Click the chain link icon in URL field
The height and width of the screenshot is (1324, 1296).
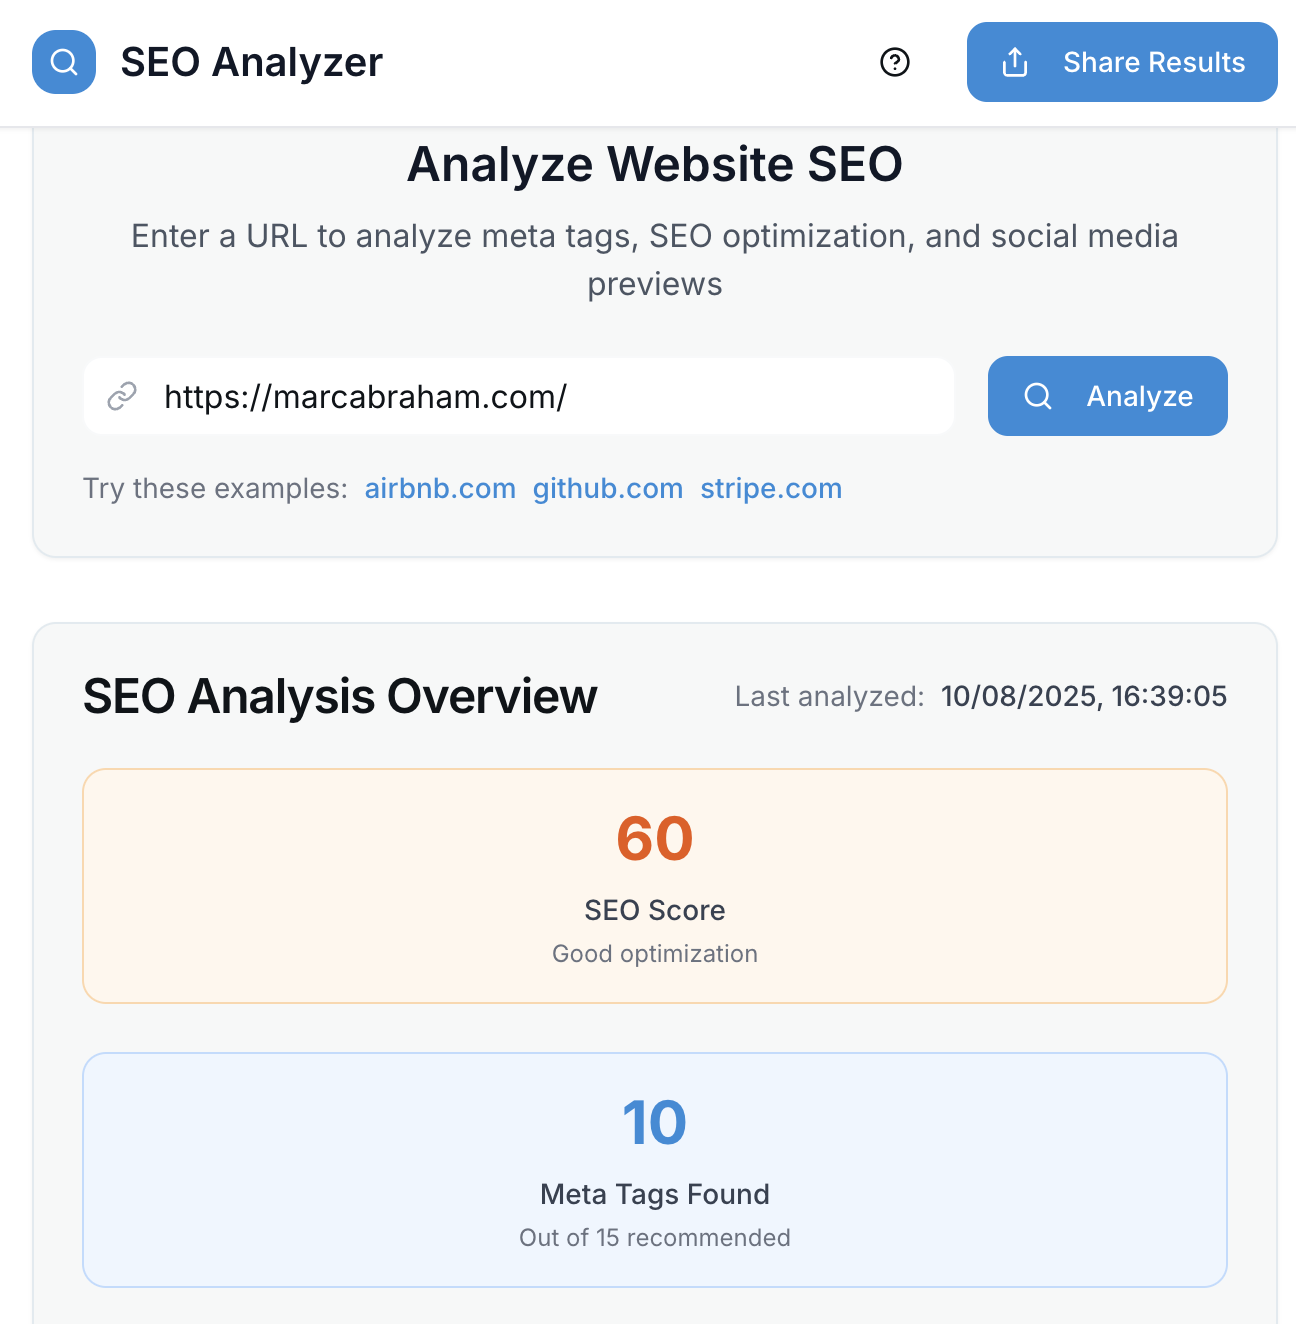122,396
